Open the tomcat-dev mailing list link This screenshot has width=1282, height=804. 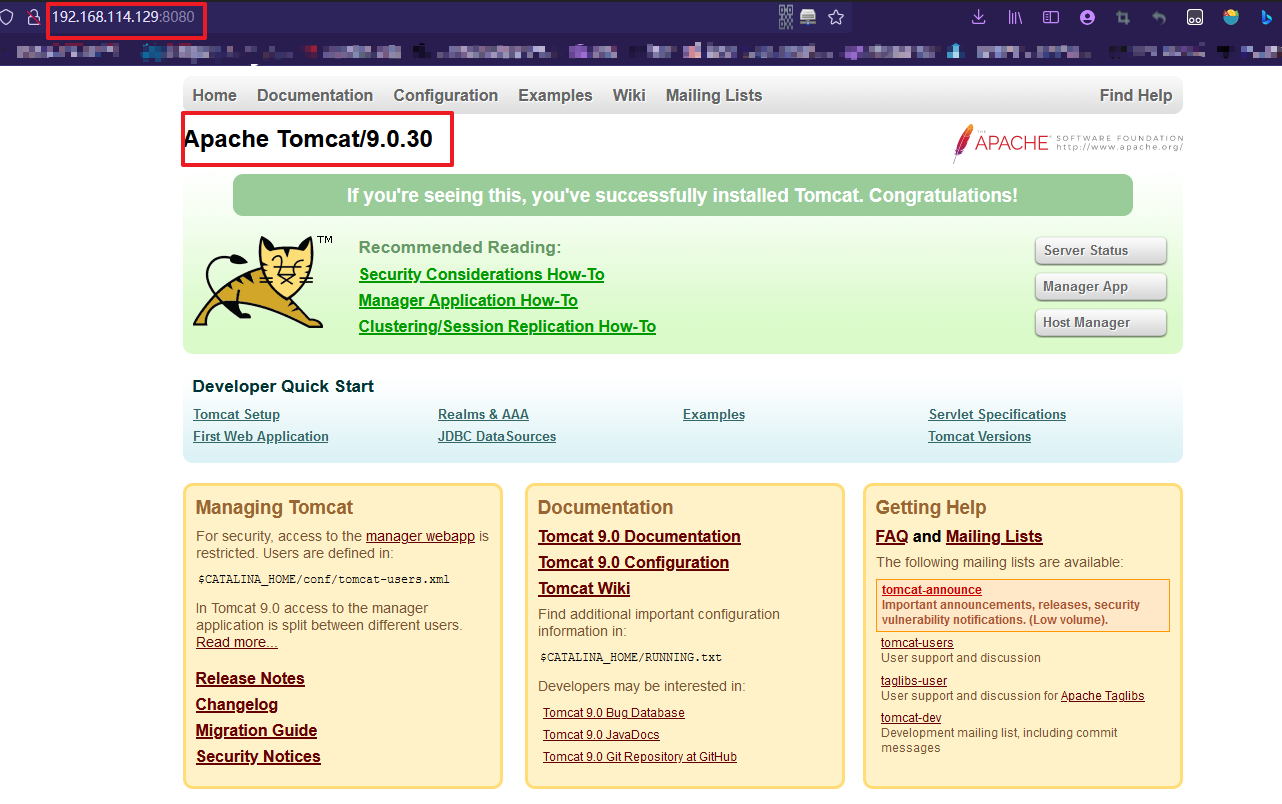point(911,718)
